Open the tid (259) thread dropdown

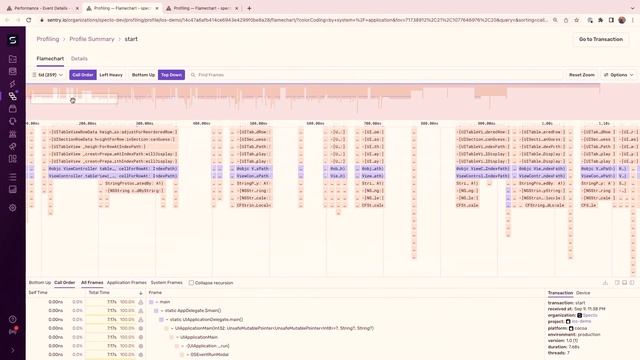coord(48,75)
